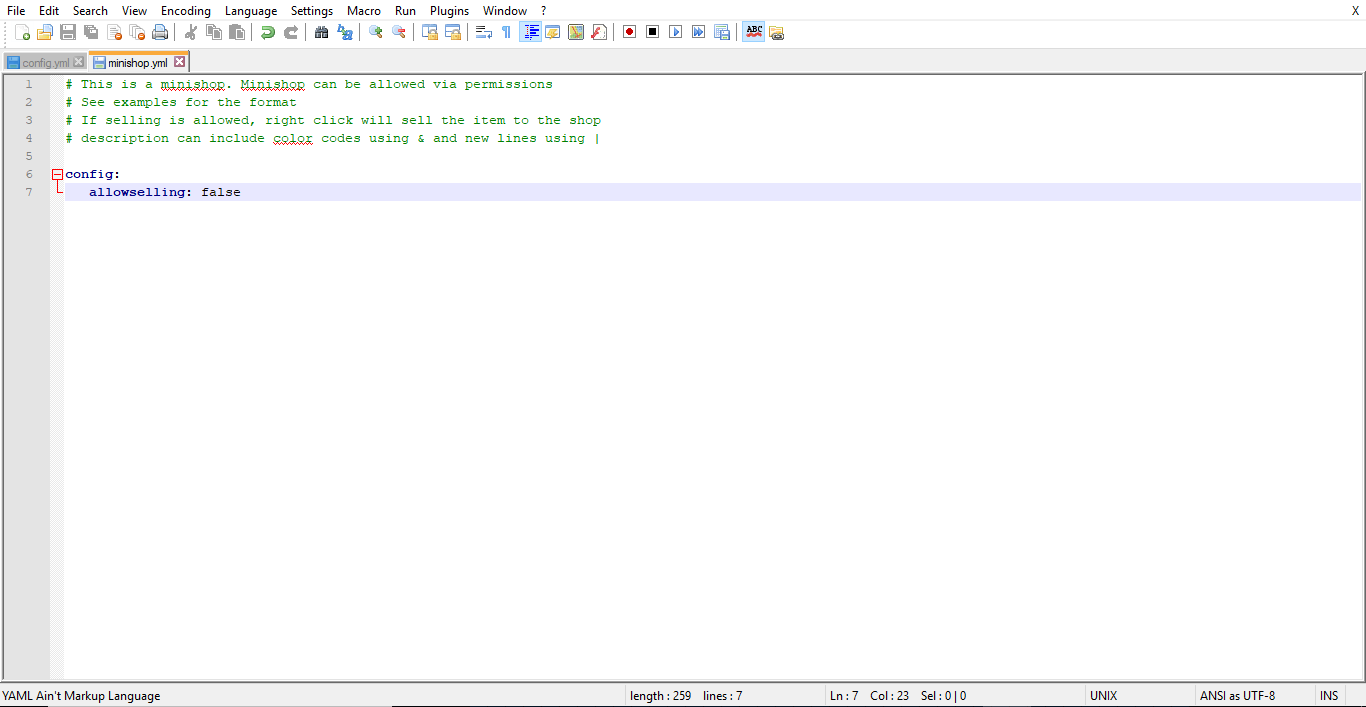Screen dimensions: 1366x707
Task: Open Find with the binoculars icon
Action: click(x=321, y=32)
